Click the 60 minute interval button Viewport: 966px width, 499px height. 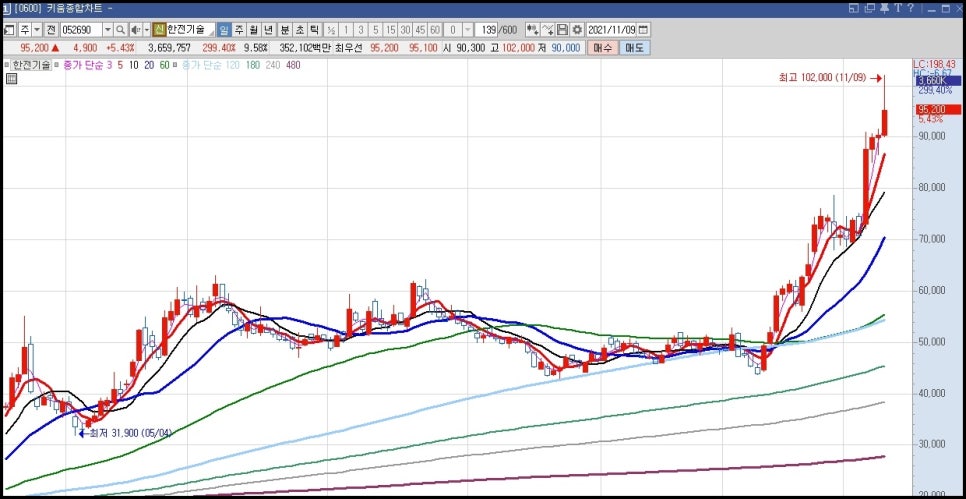click(x=435, y=30)
